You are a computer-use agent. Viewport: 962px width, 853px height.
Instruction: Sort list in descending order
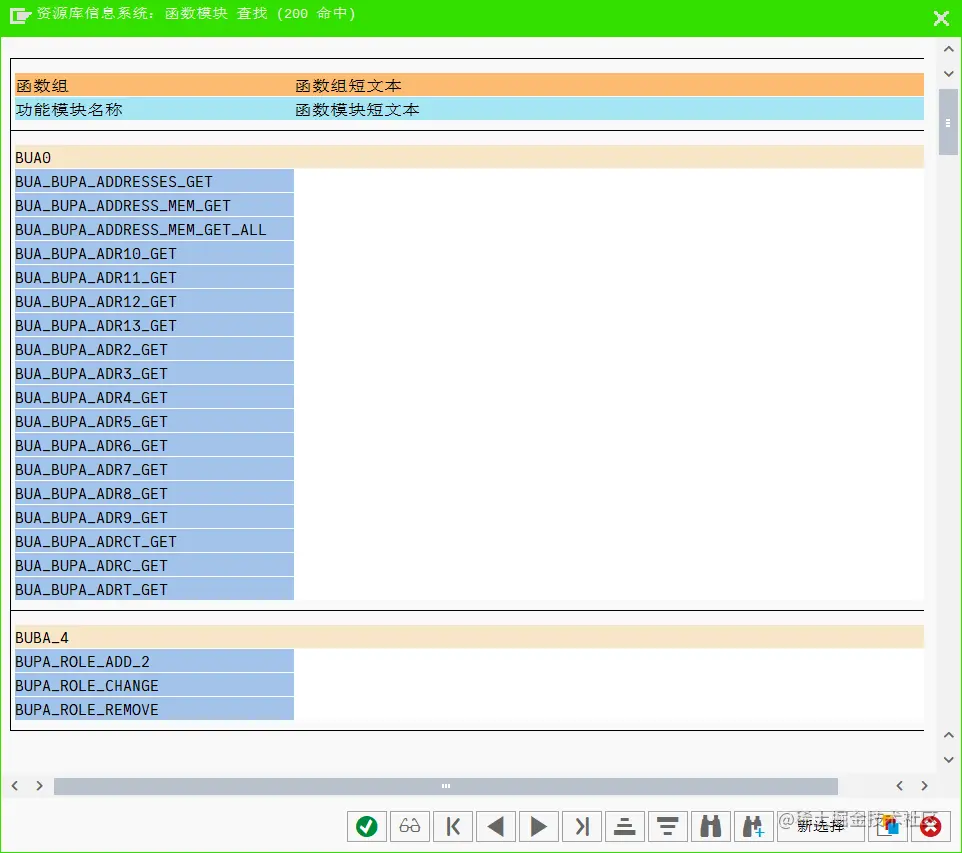[668, 827]
